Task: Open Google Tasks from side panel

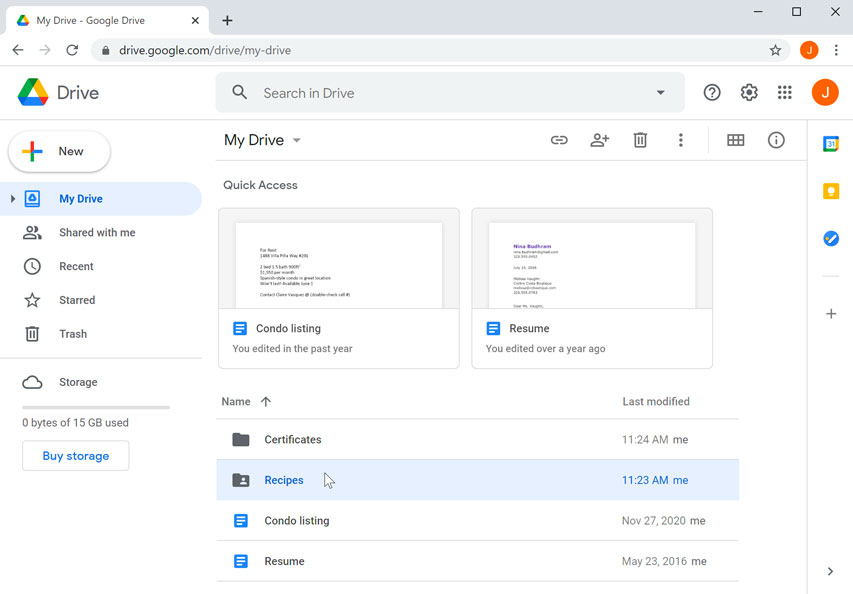Action: tap(831, 238)
